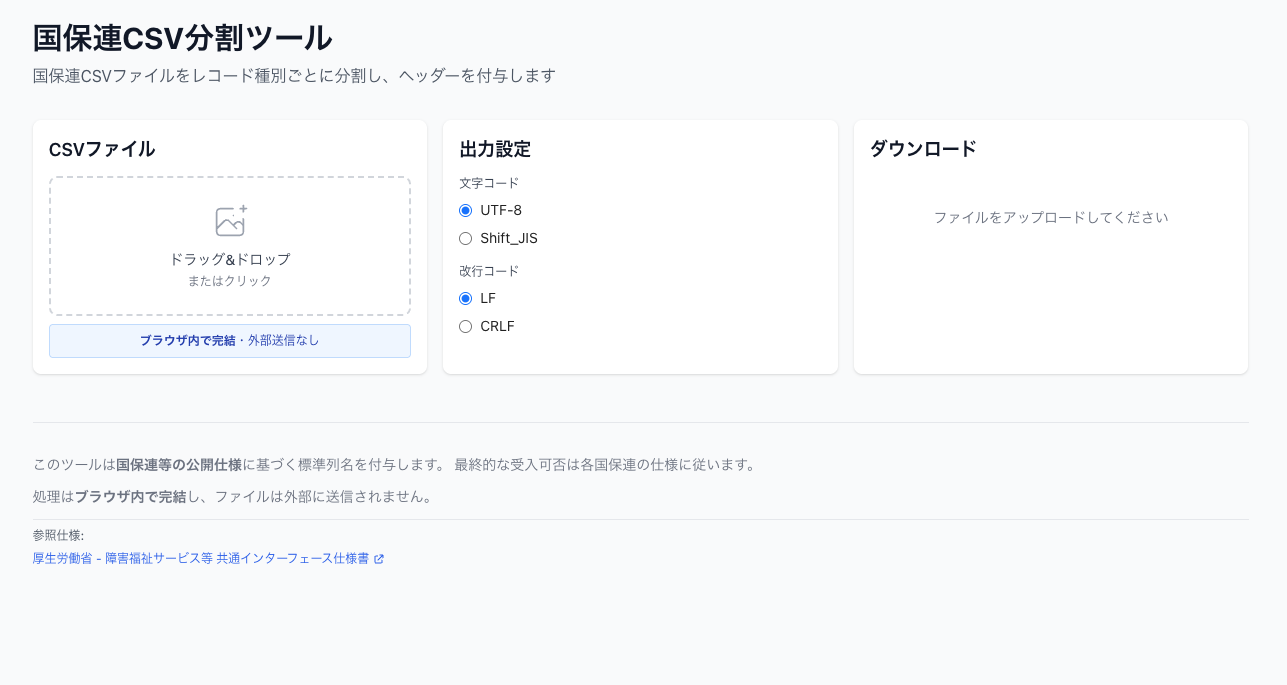Select LF for the 改行コード option
Image resolution: width=1287 pixels, height=685 pixels.
tap(464, 298)
